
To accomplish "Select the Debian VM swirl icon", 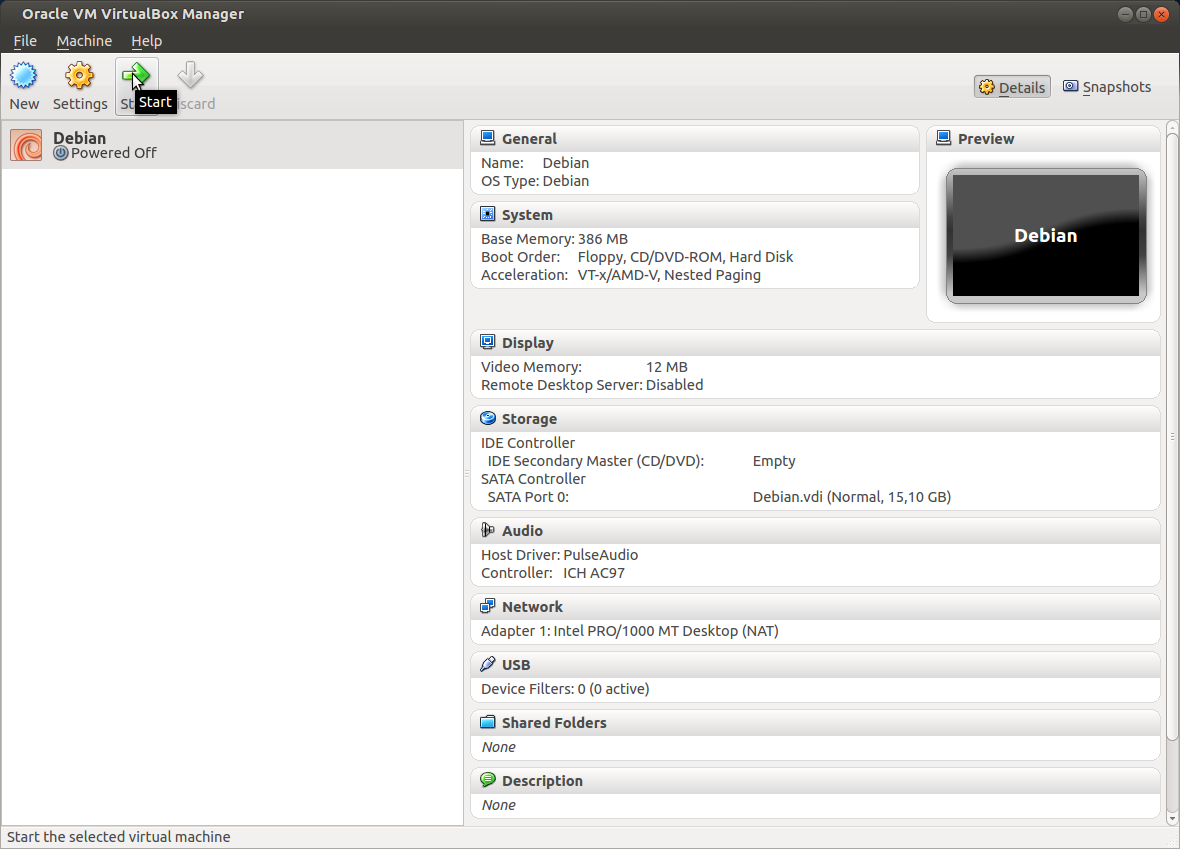I will point(26,145).
